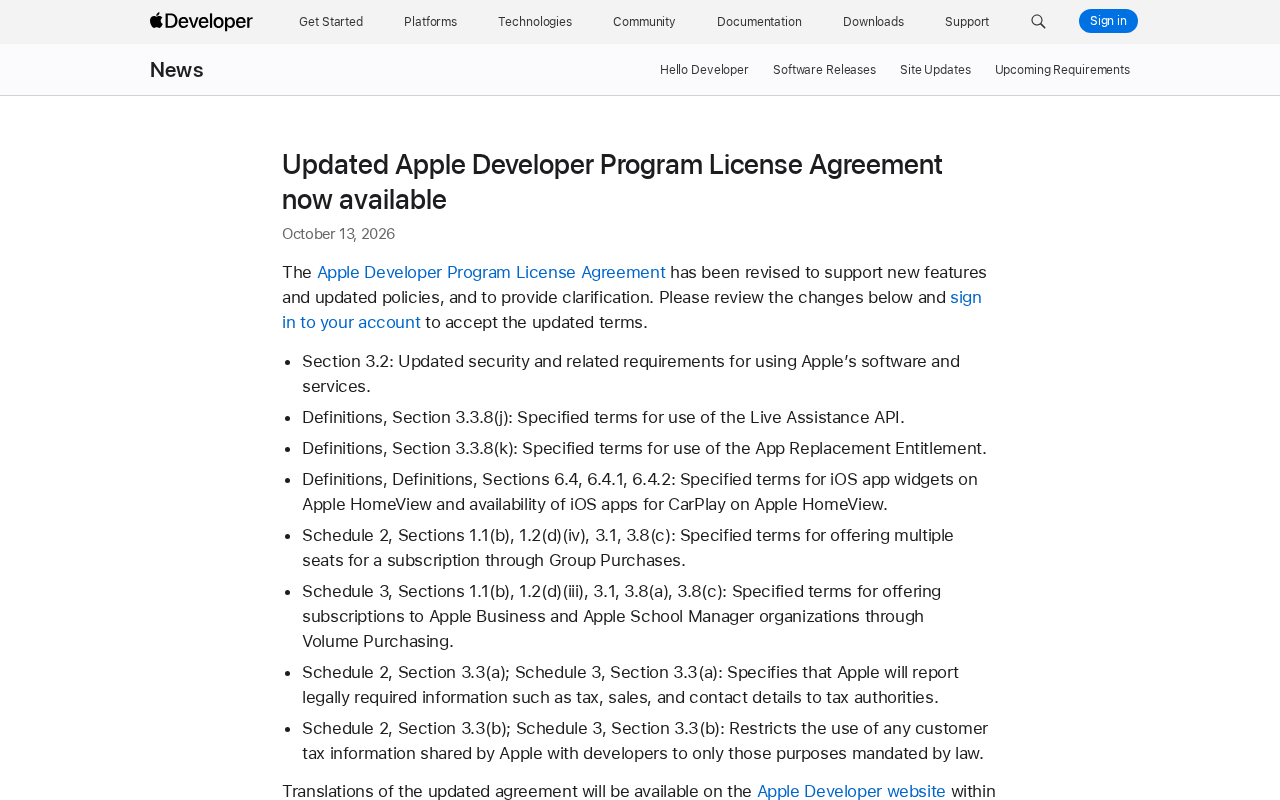This screenshot has height=800, width=1280.
Task: Click the Live Assistance API bullet text
Action: 603,417
